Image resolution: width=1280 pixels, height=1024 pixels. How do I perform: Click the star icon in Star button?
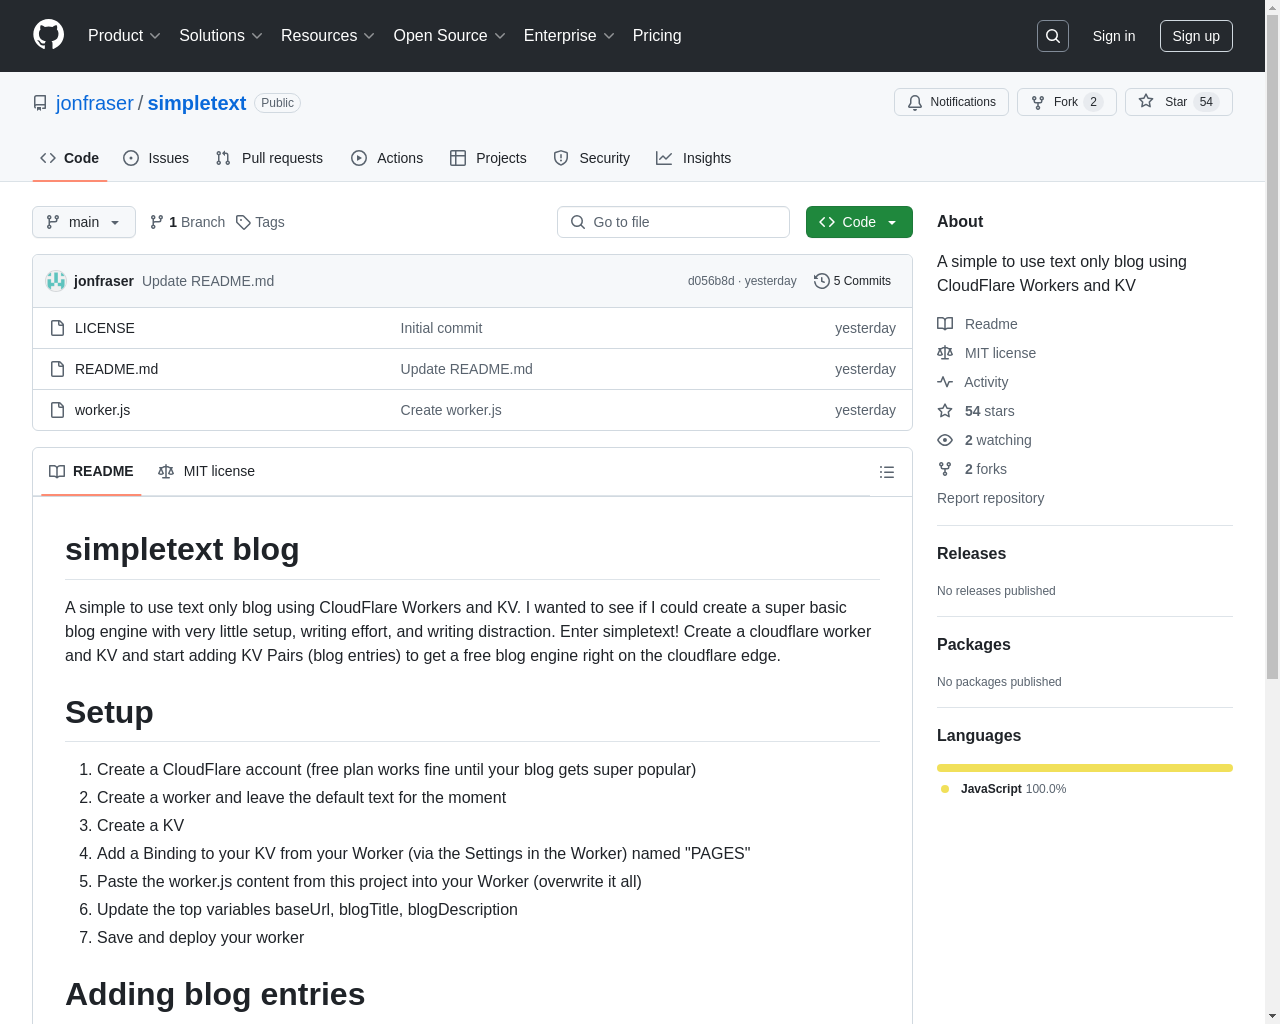[x=1146, y=102]
